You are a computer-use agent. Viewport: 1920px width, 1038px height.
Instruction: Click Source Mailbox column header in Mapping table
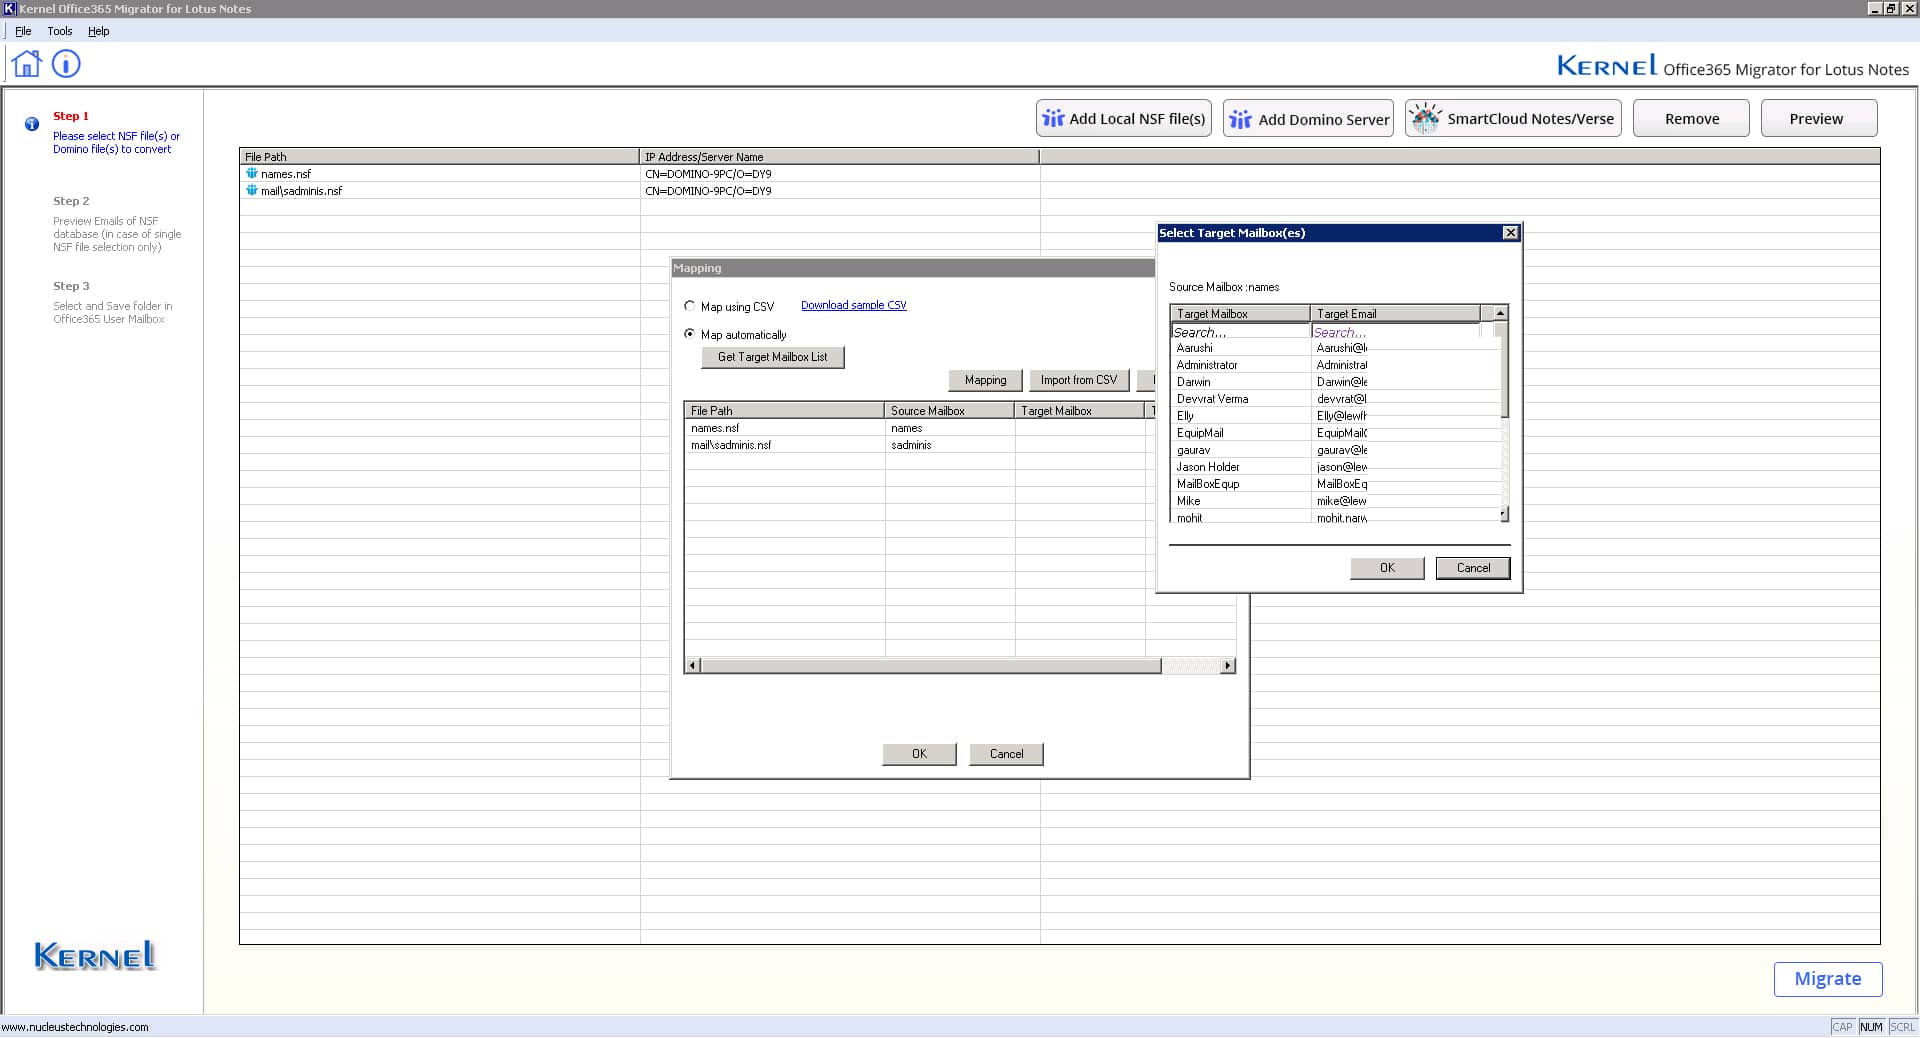[949, 411]
